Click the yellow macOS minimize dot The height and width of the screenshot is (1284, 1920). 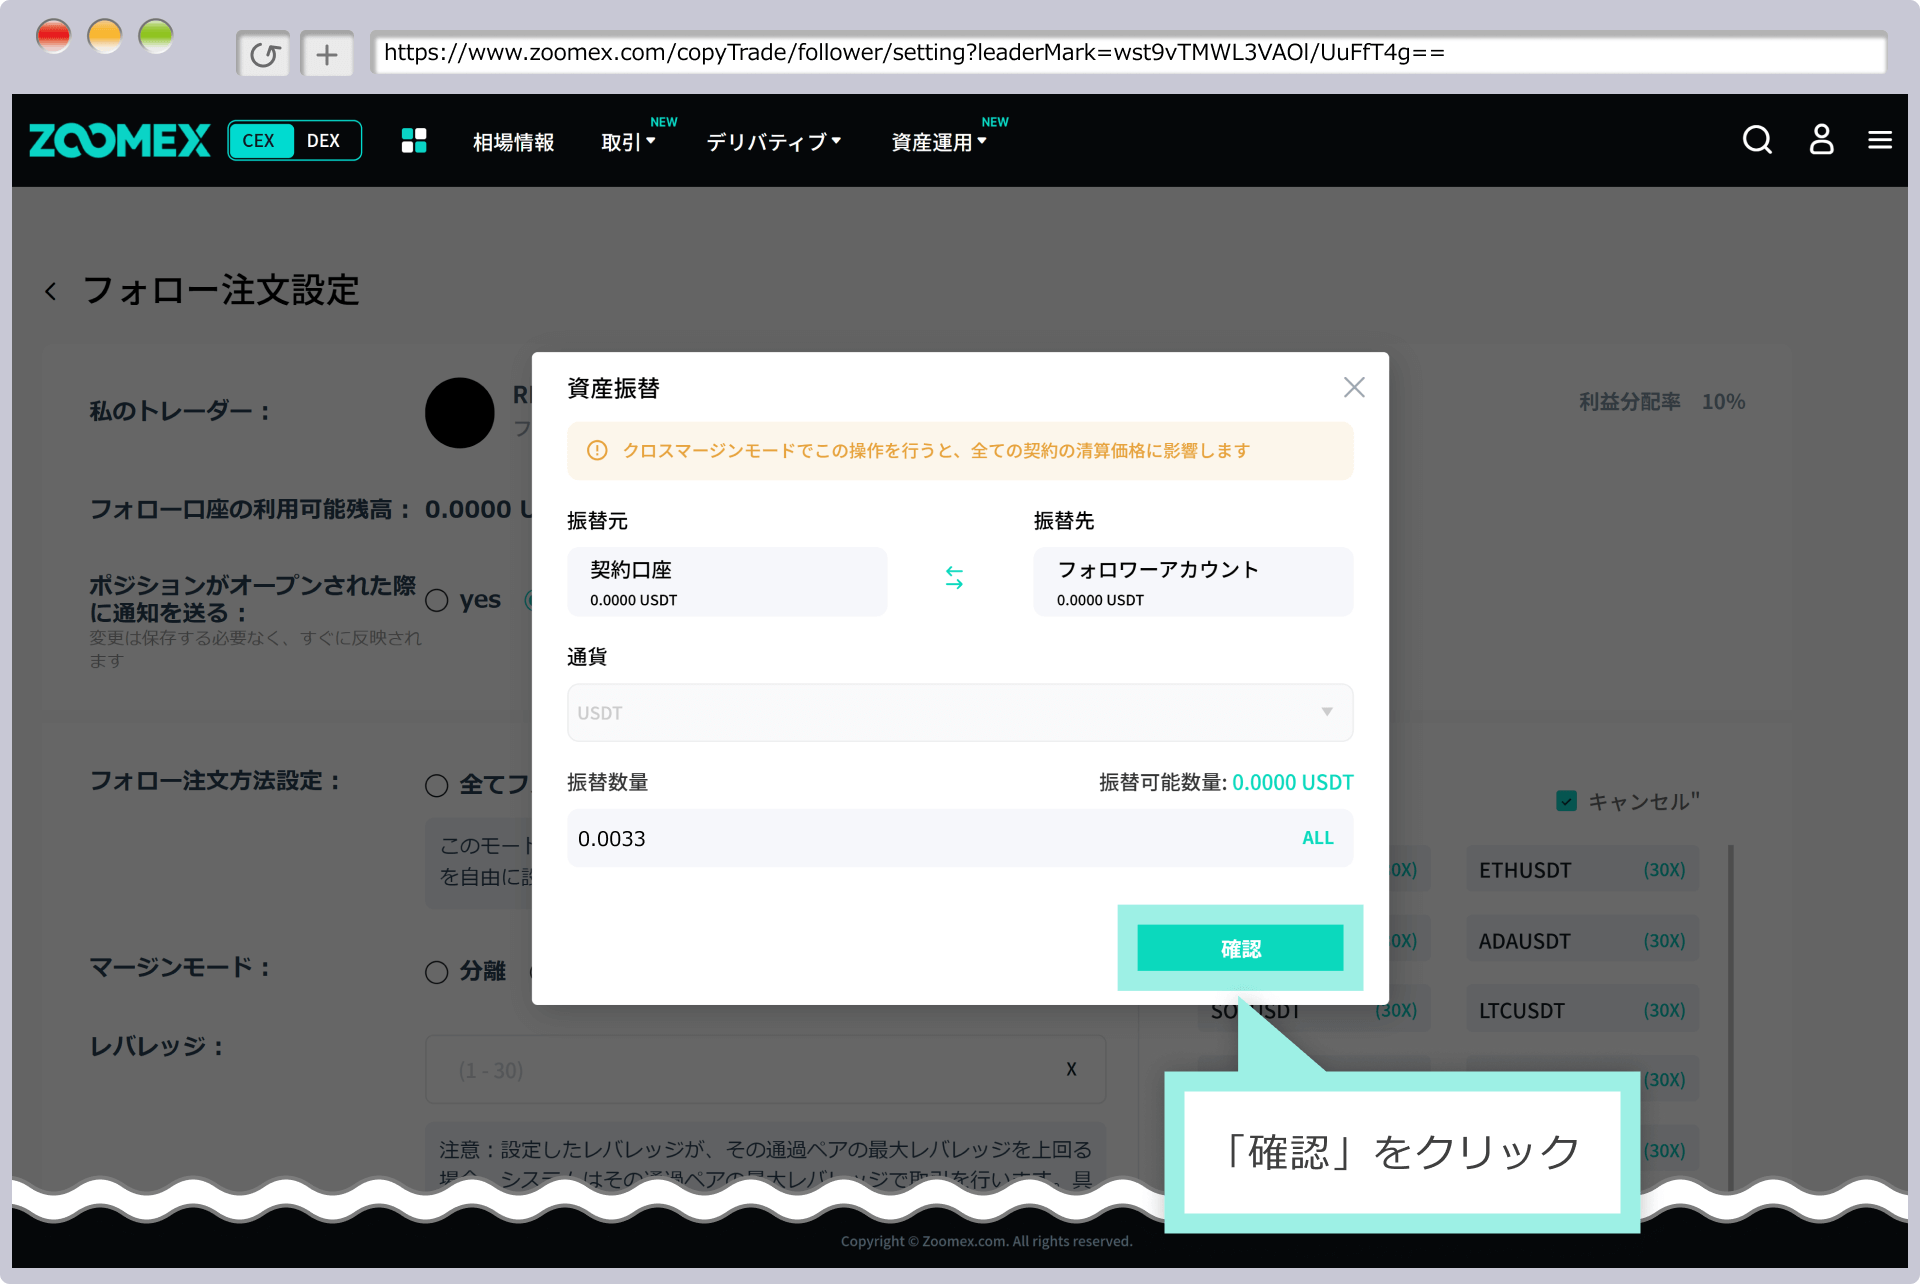pyautogui.click(x=105, y=37)
